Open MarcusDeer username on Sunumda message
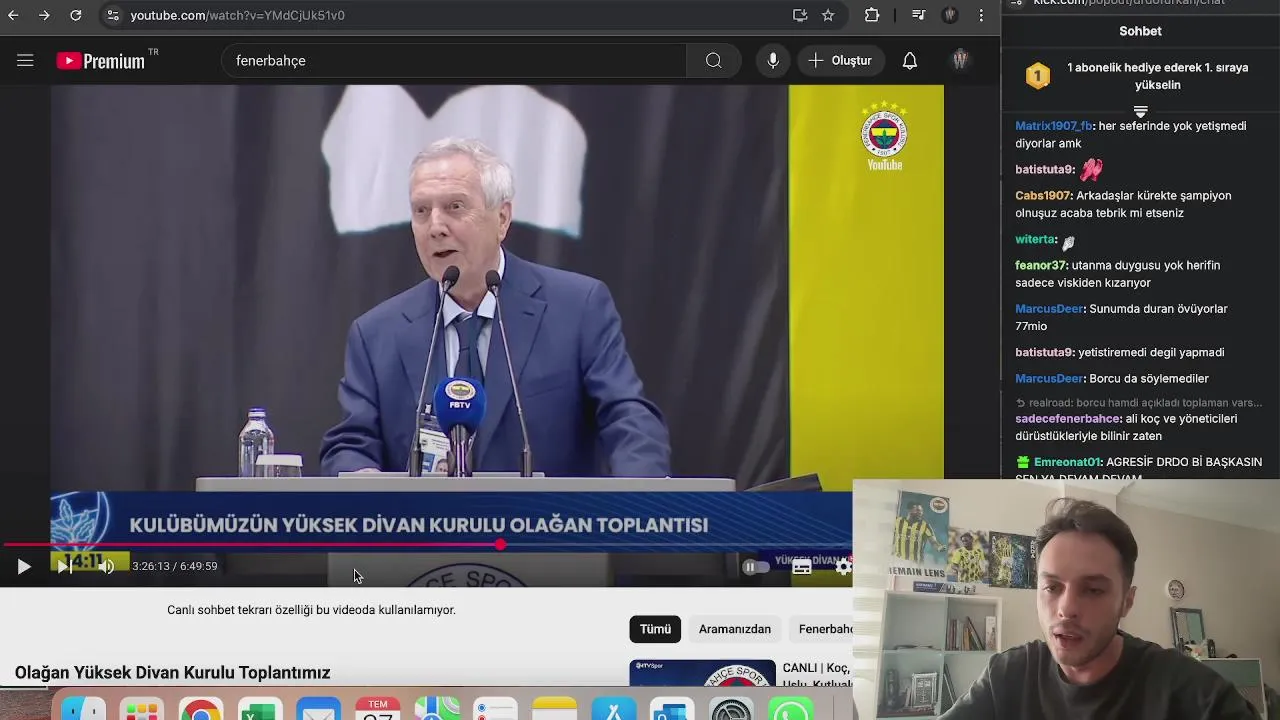The width and height of the screenshot is (1280, 720). point(1049,309)
